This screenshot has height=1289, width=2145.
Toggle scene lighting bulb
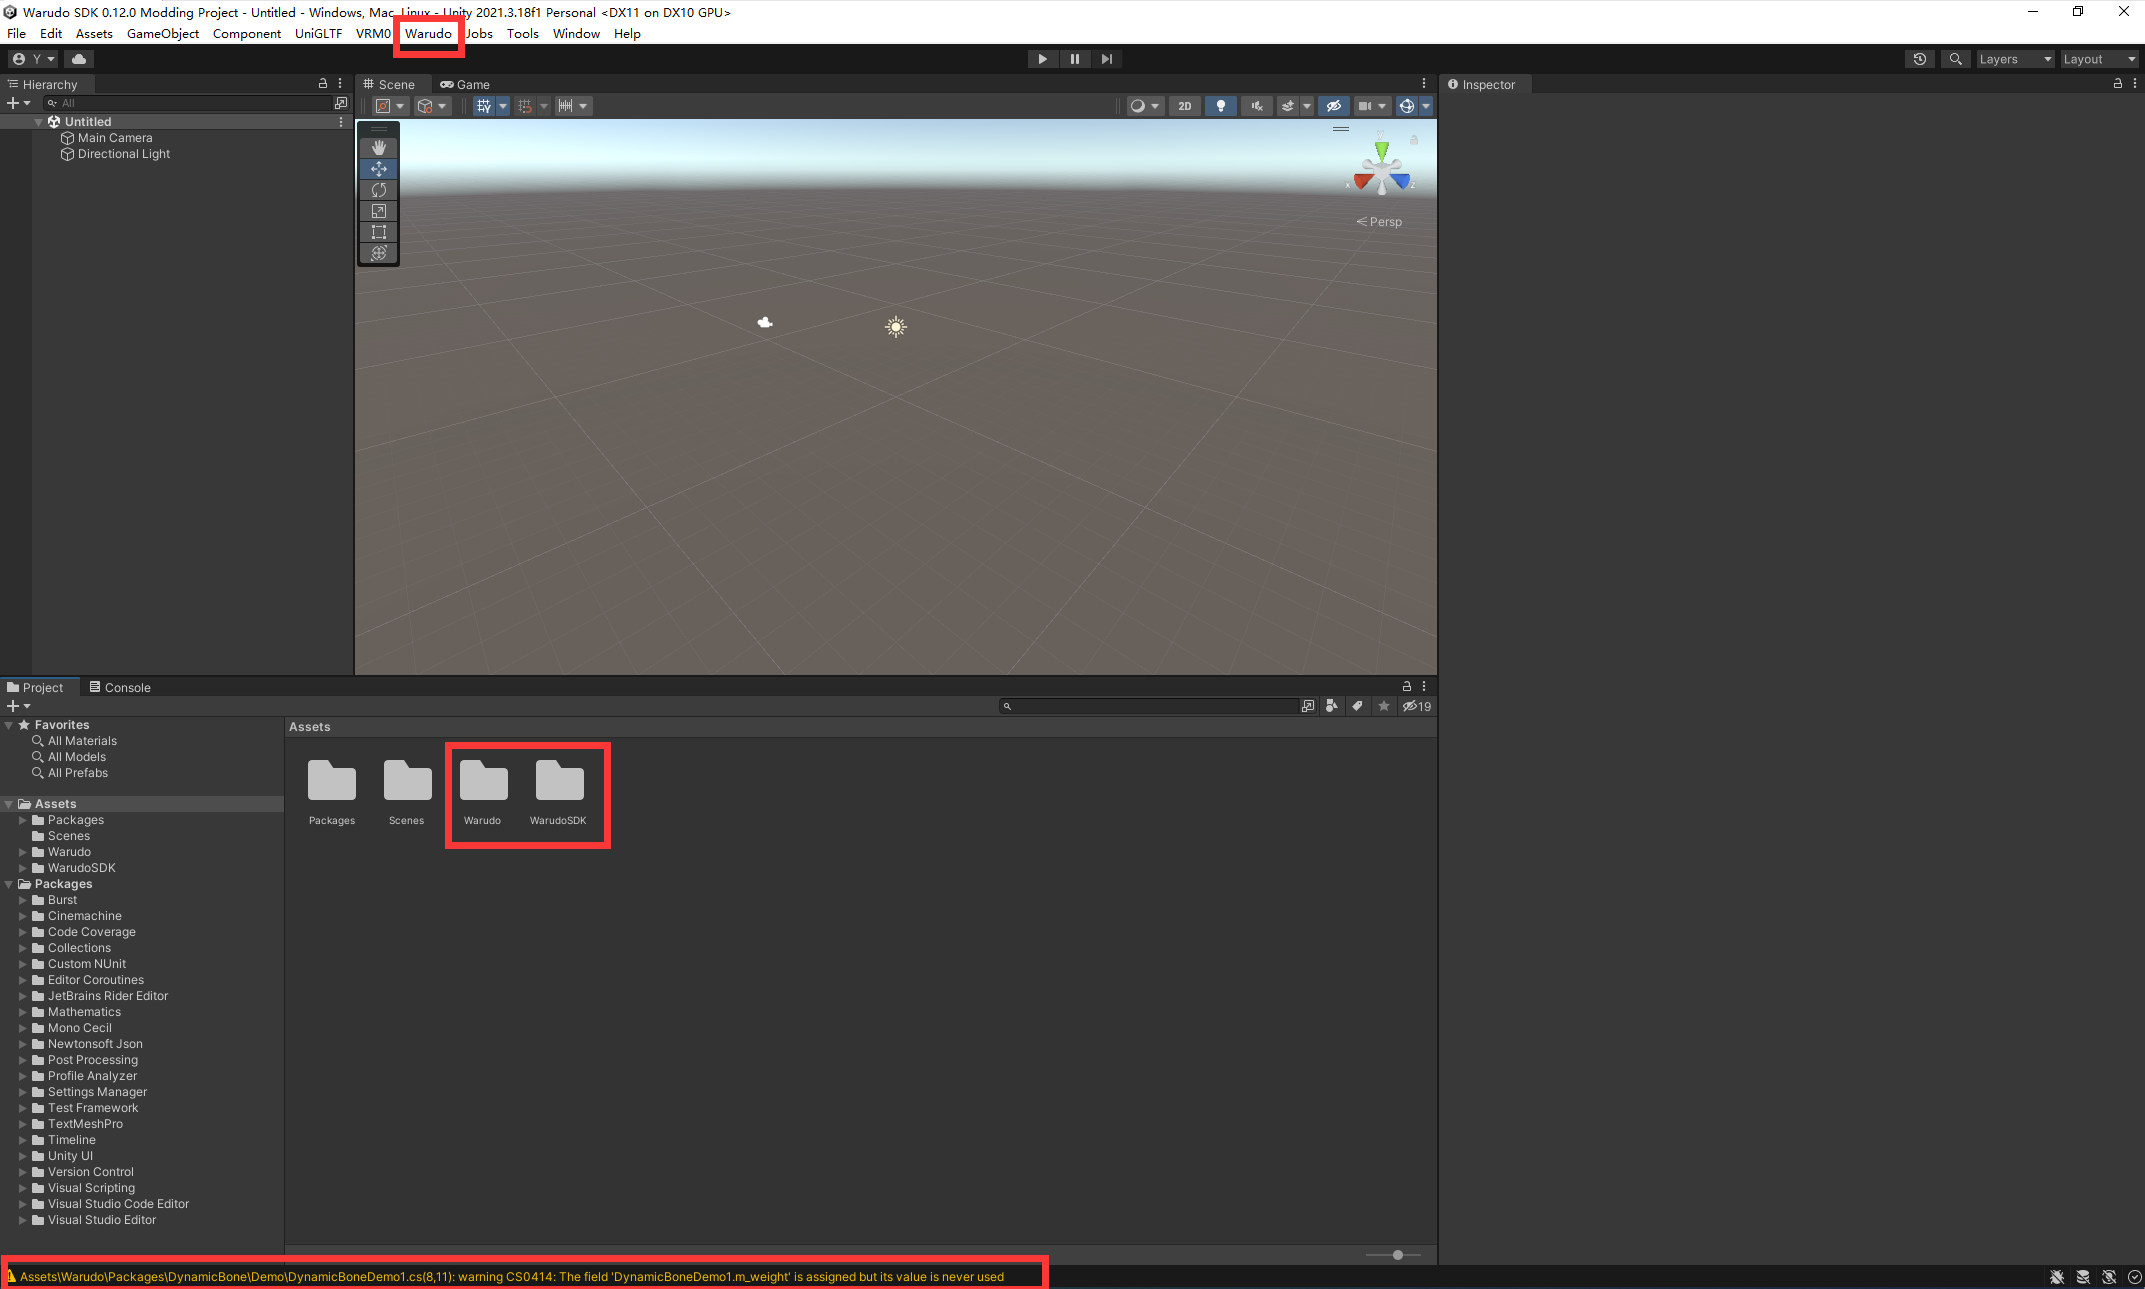point(1220,106)
